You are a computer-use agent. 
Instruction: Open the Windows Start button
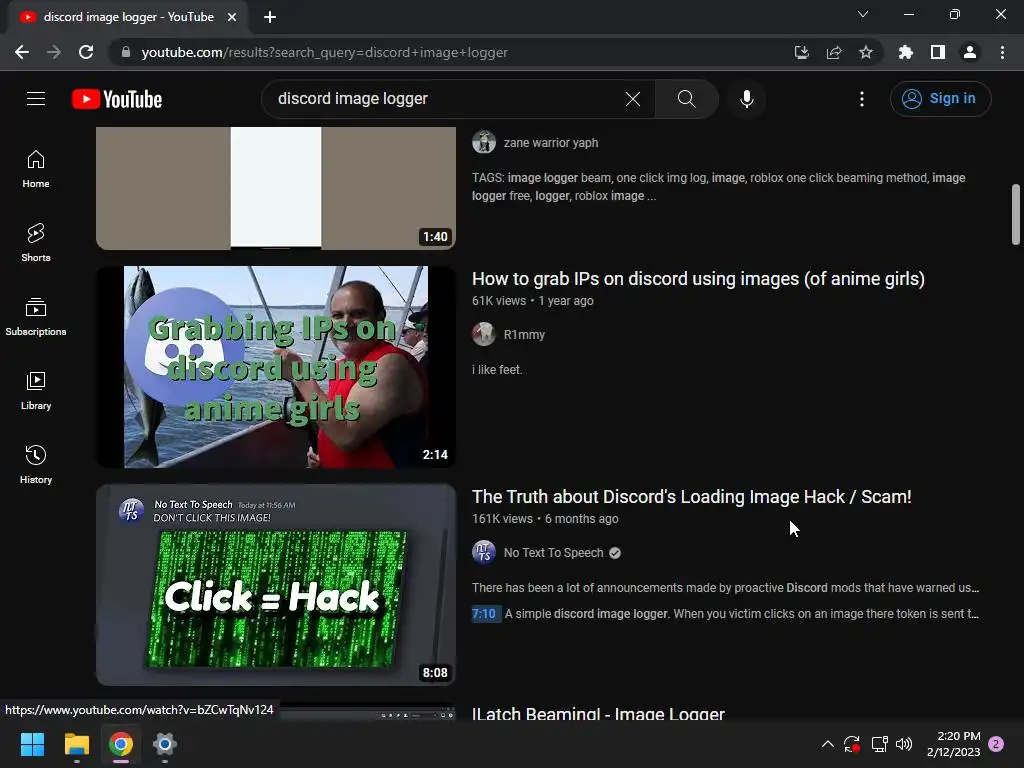tap(33, 744)
